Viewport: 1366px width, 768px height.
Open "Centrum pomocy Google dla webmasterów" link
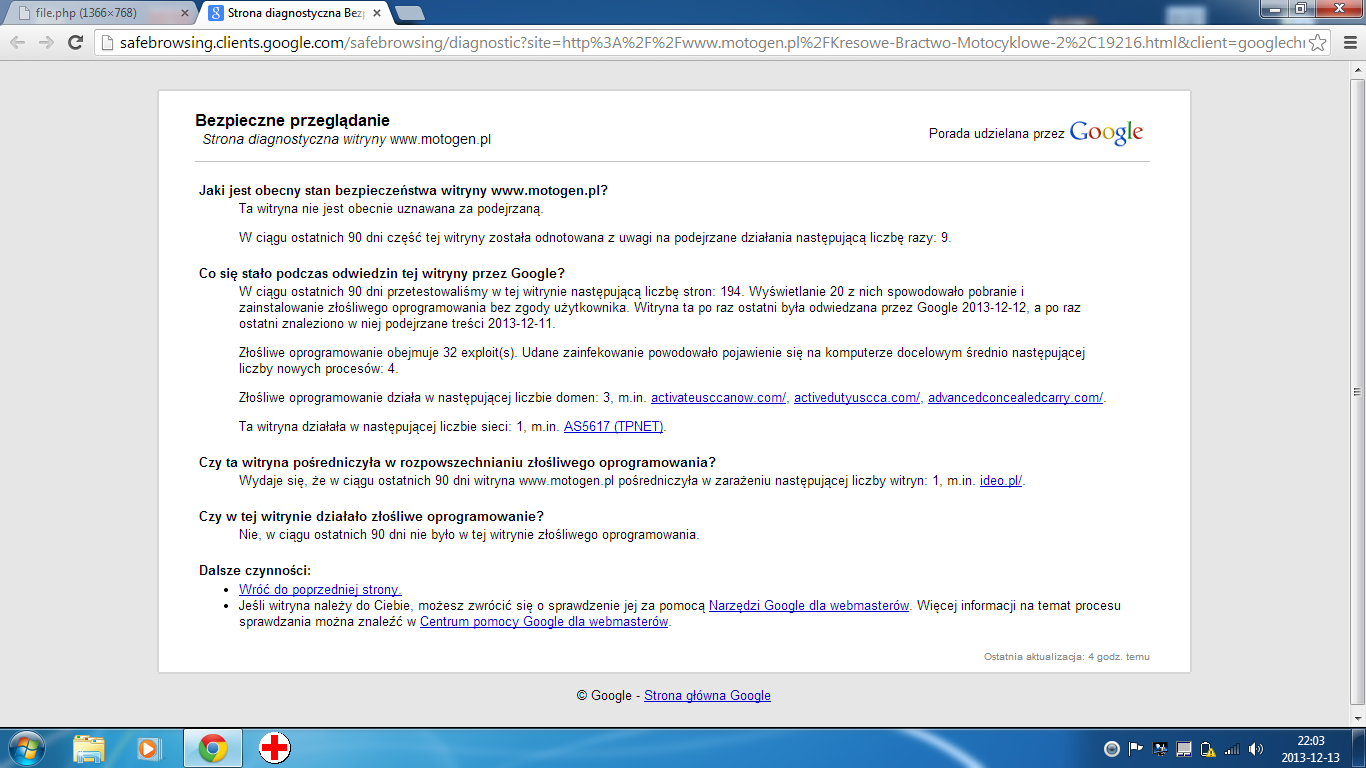pos(544,622)
